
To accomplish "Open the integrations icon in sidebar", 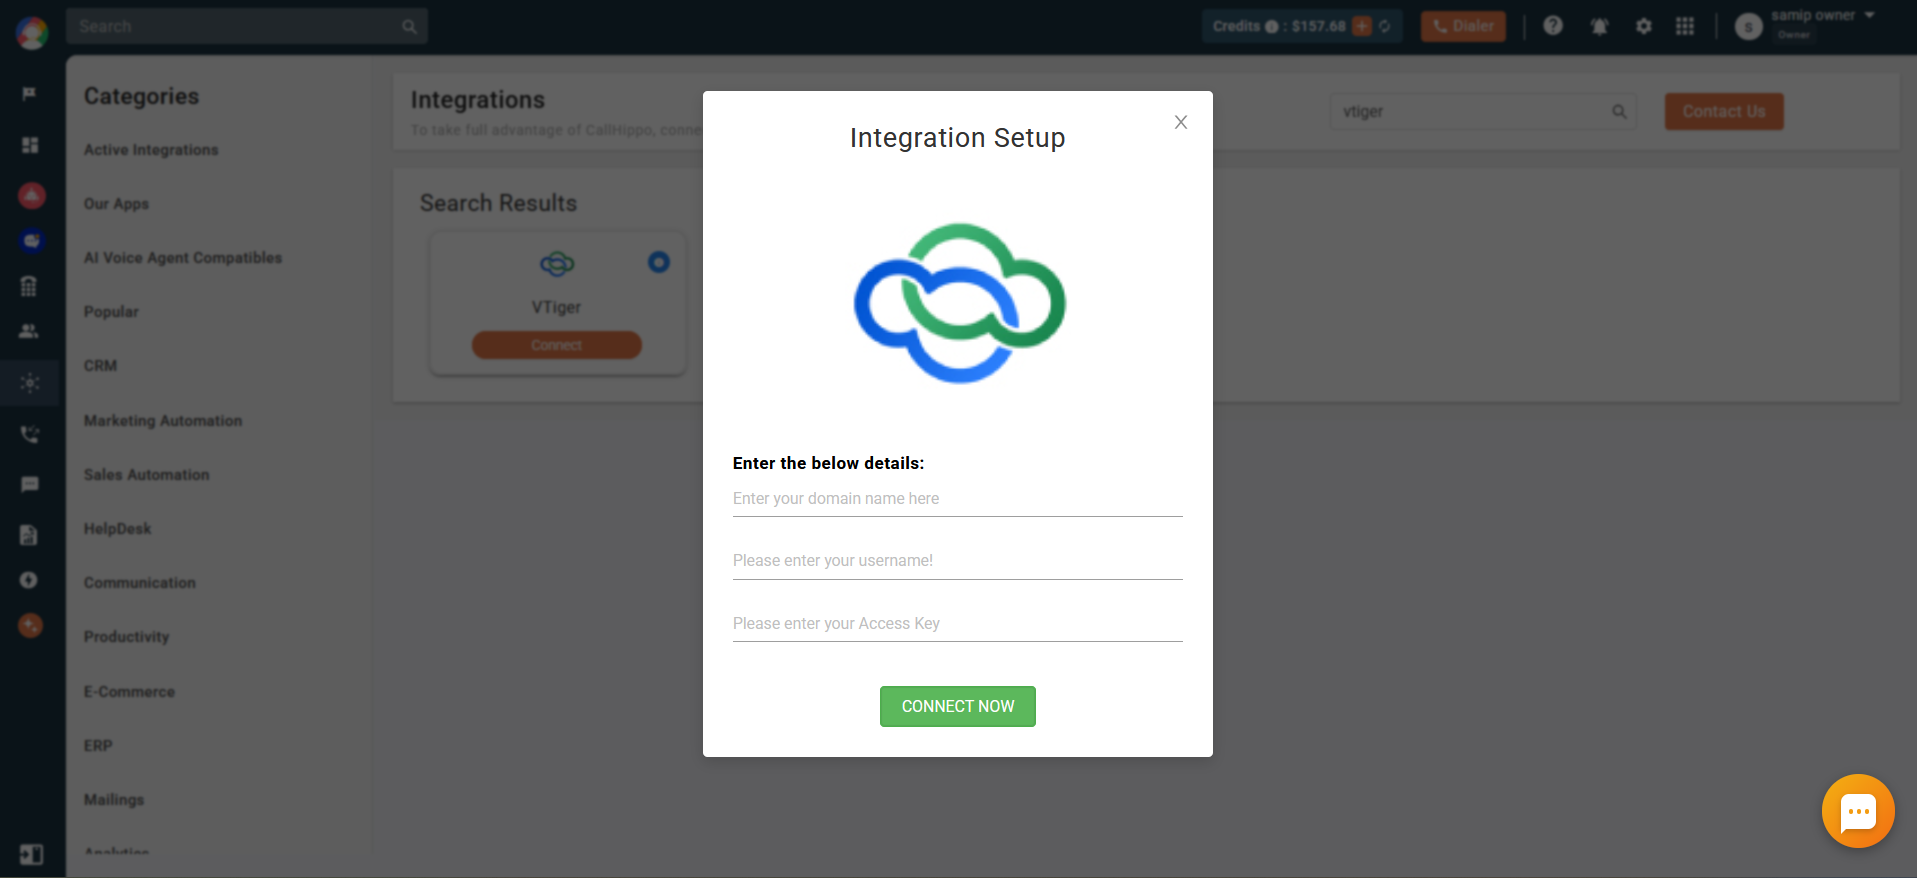I will (30, 383).
